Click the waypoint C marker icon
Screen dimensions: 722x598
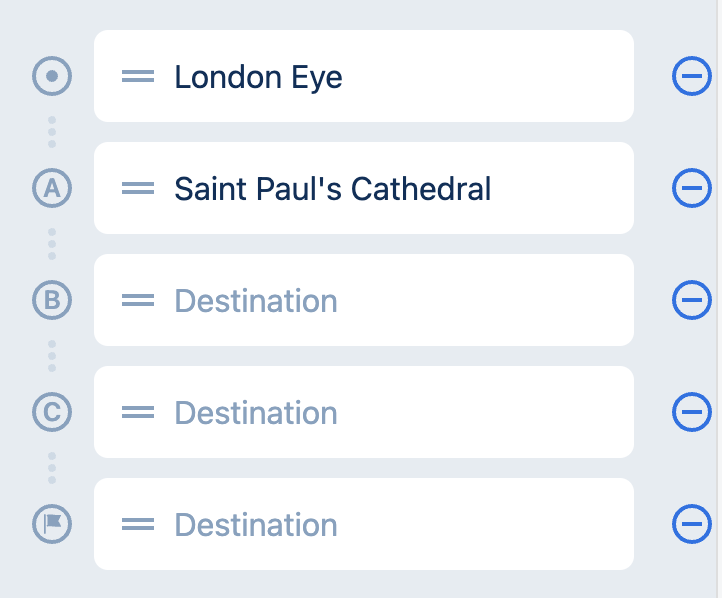pyautogui.click(x=52, y=412)
